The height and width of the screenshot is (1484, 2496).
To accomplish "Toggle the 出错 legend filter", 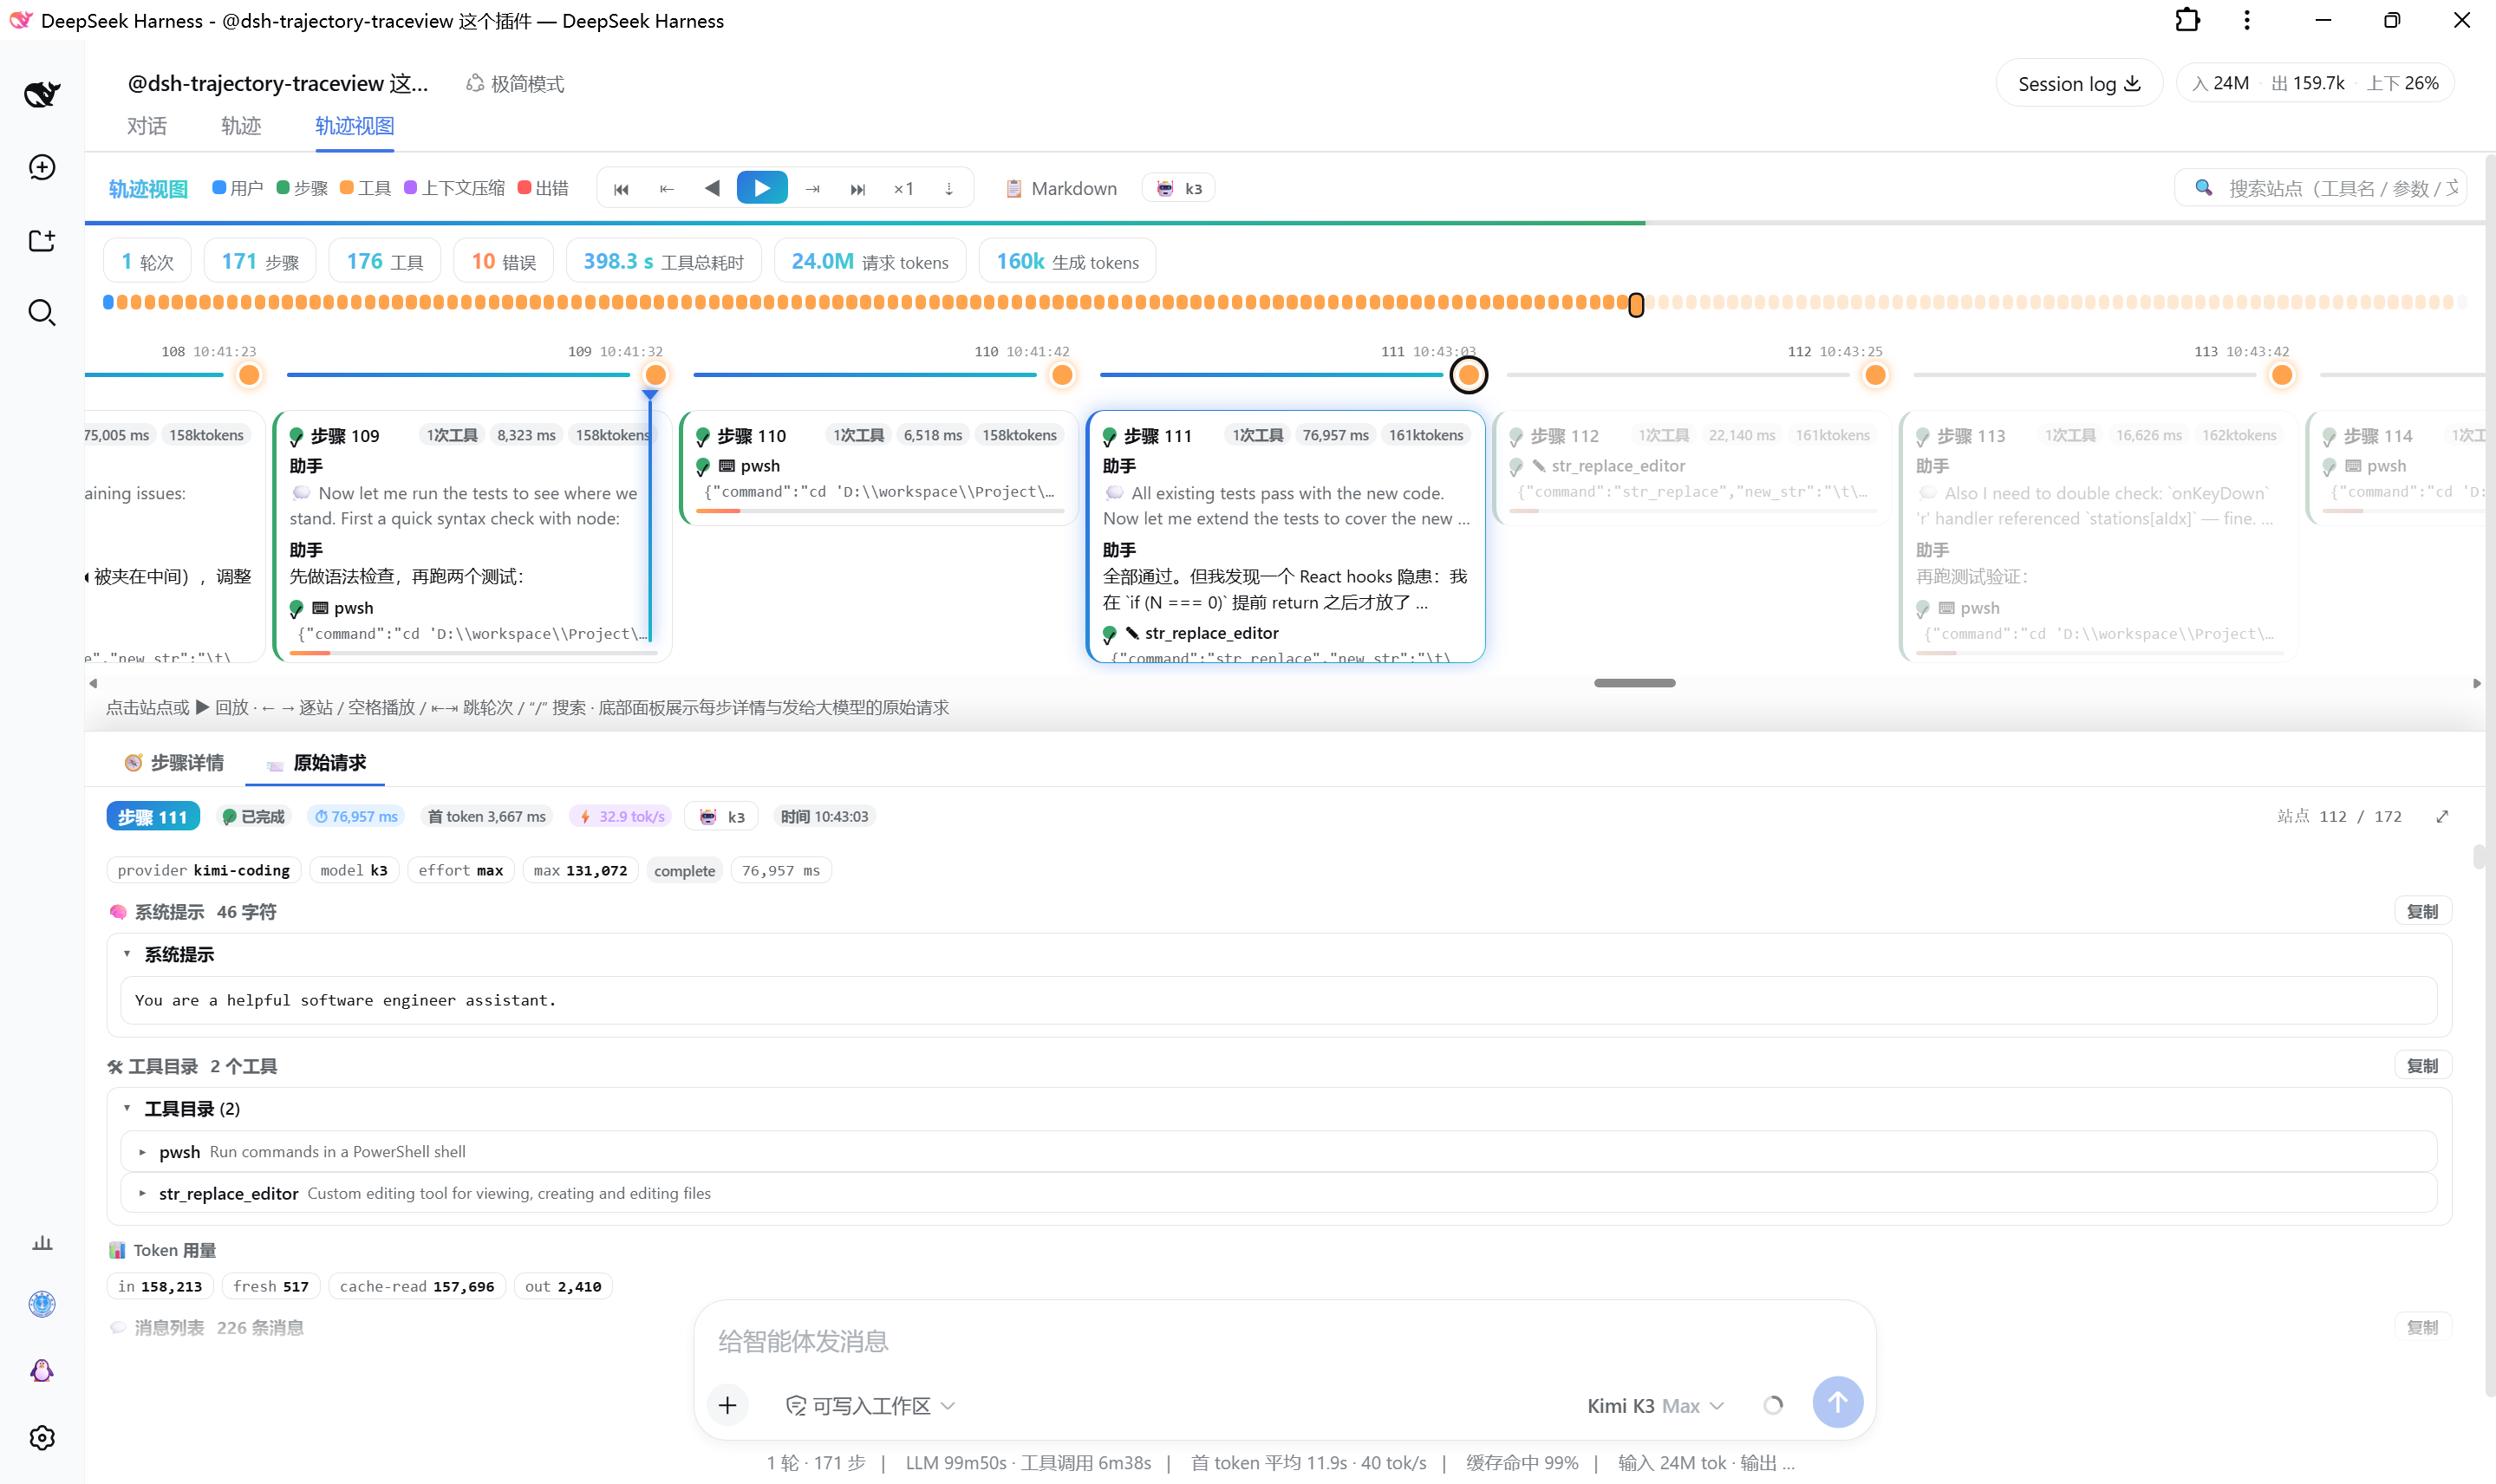I will click(x=543, y=188).
